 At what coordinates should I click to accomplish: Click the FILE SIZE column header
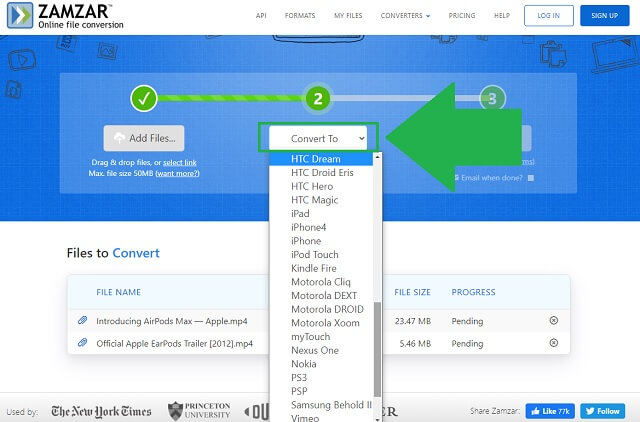pos(412,292)
